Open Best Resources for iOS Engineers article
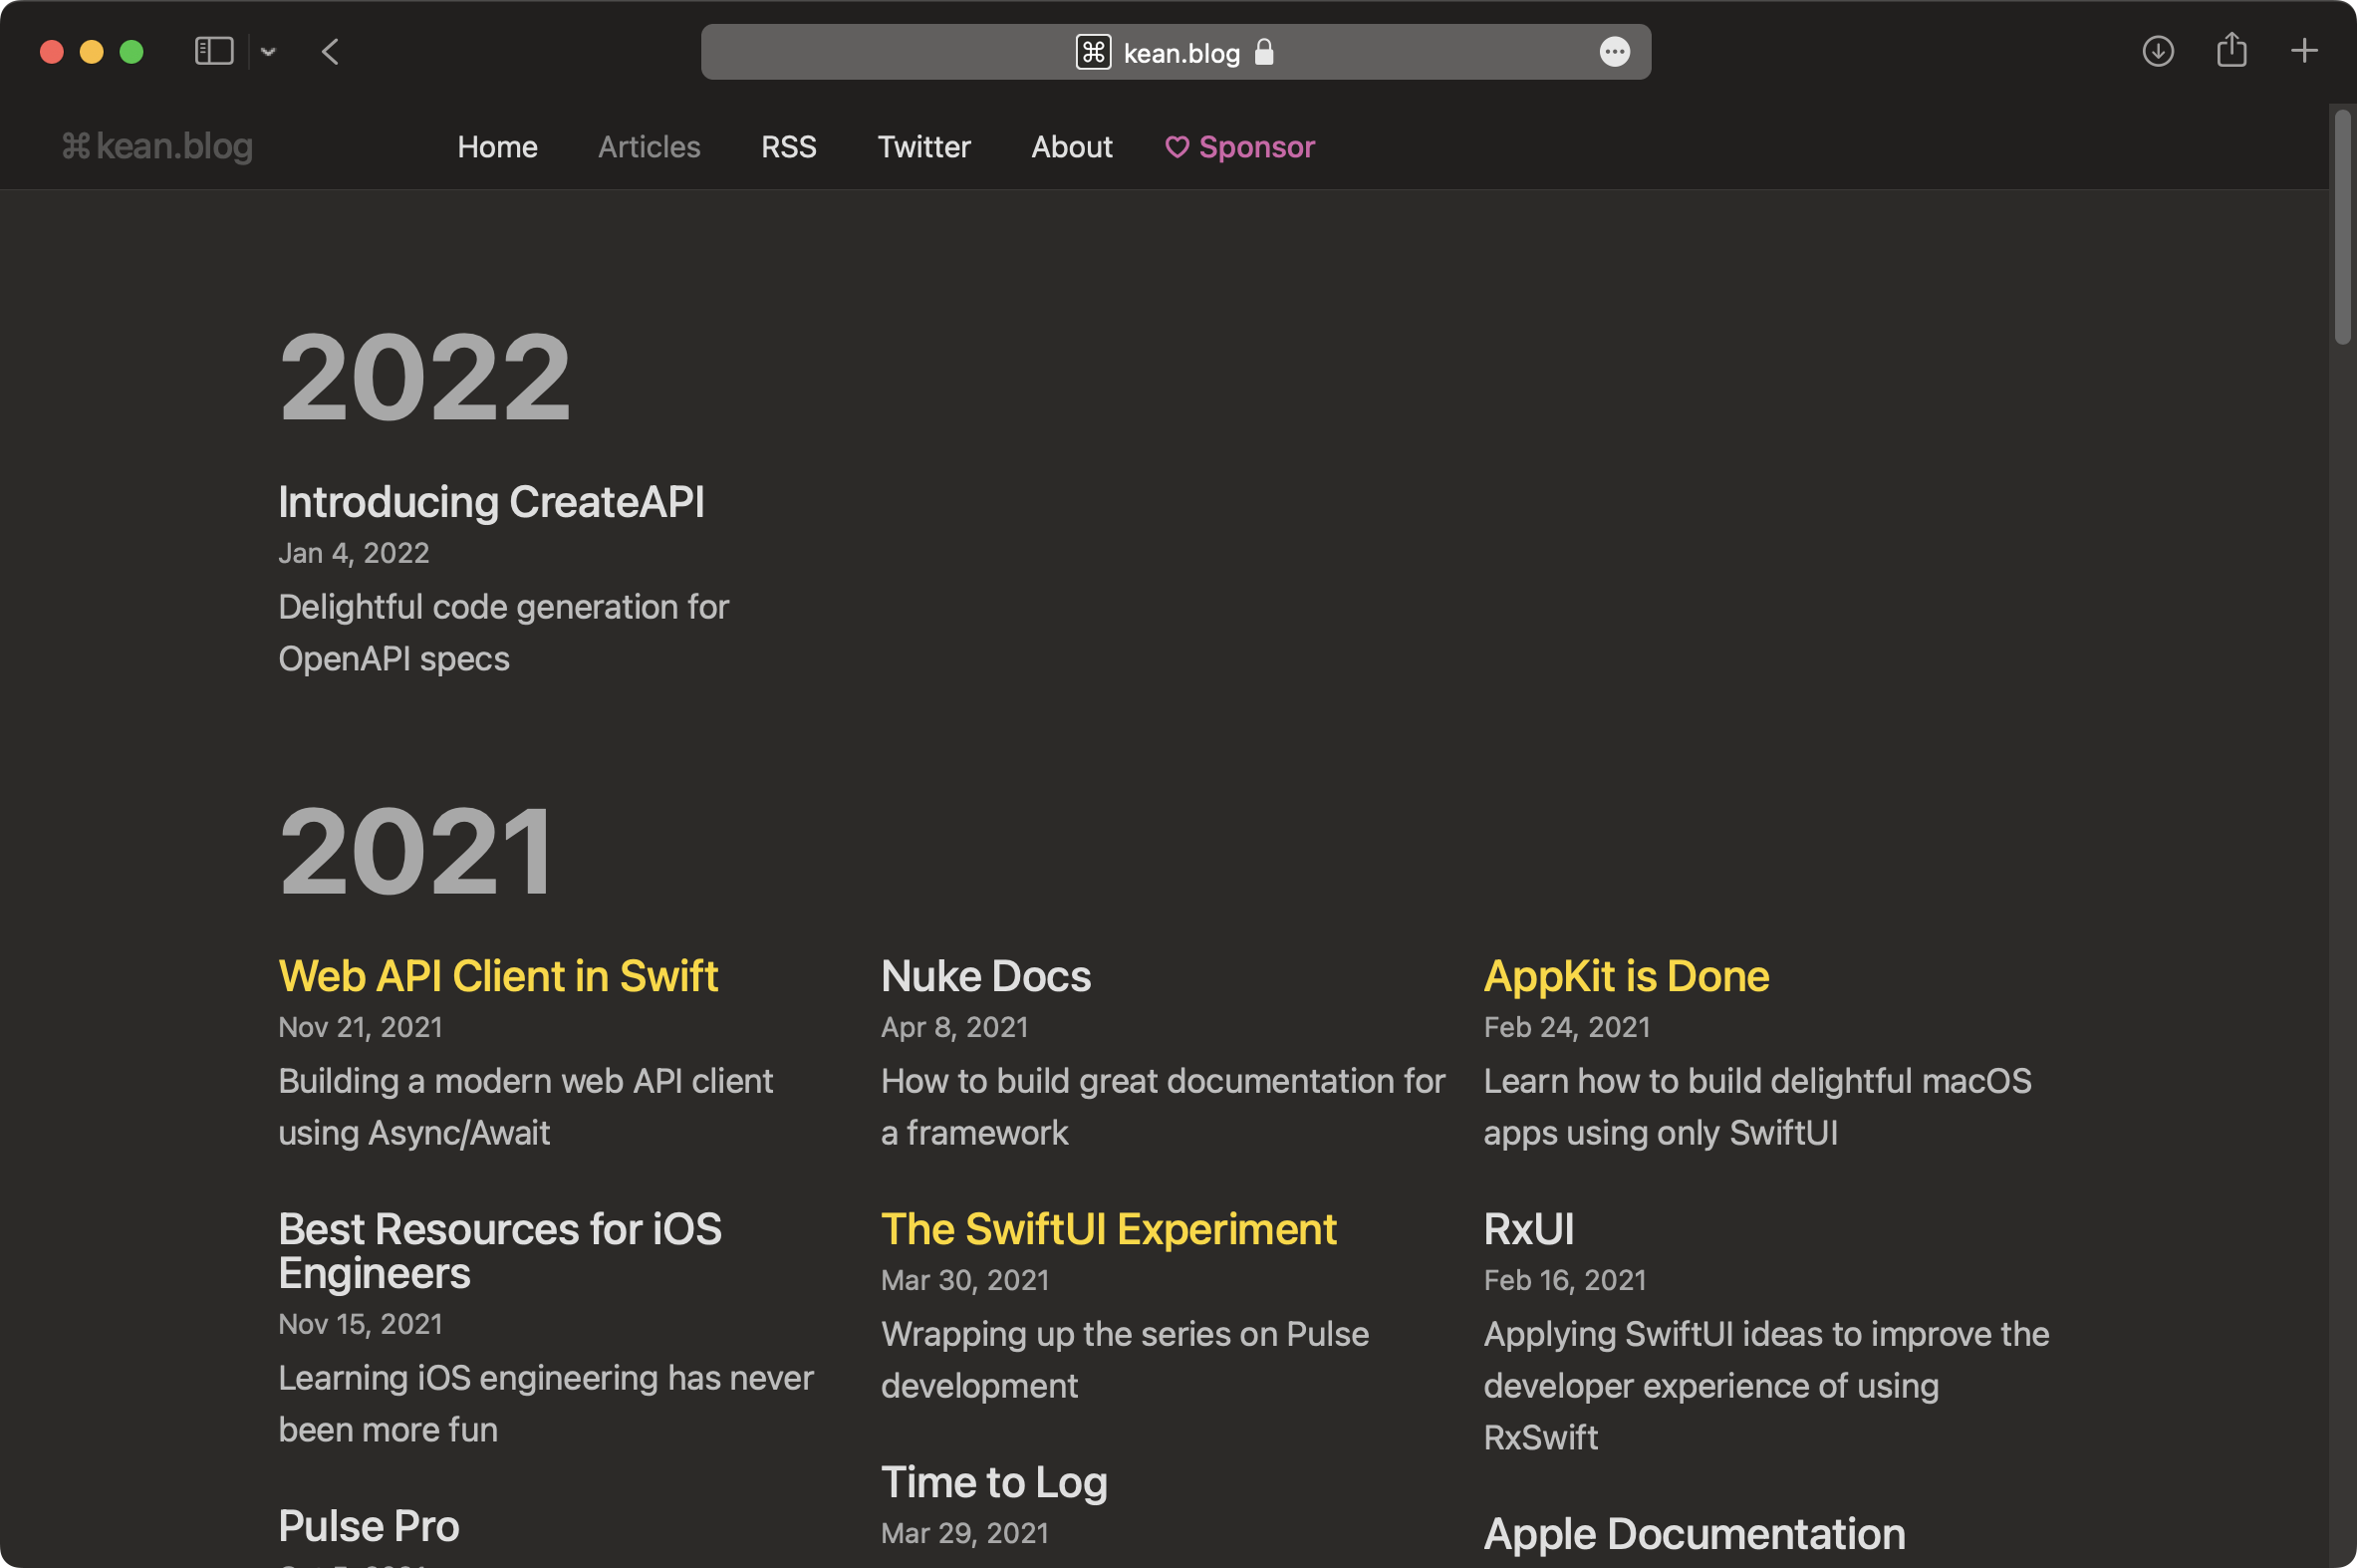Viewport: 2357px width, 1568px height. (x=500, y=1251)
